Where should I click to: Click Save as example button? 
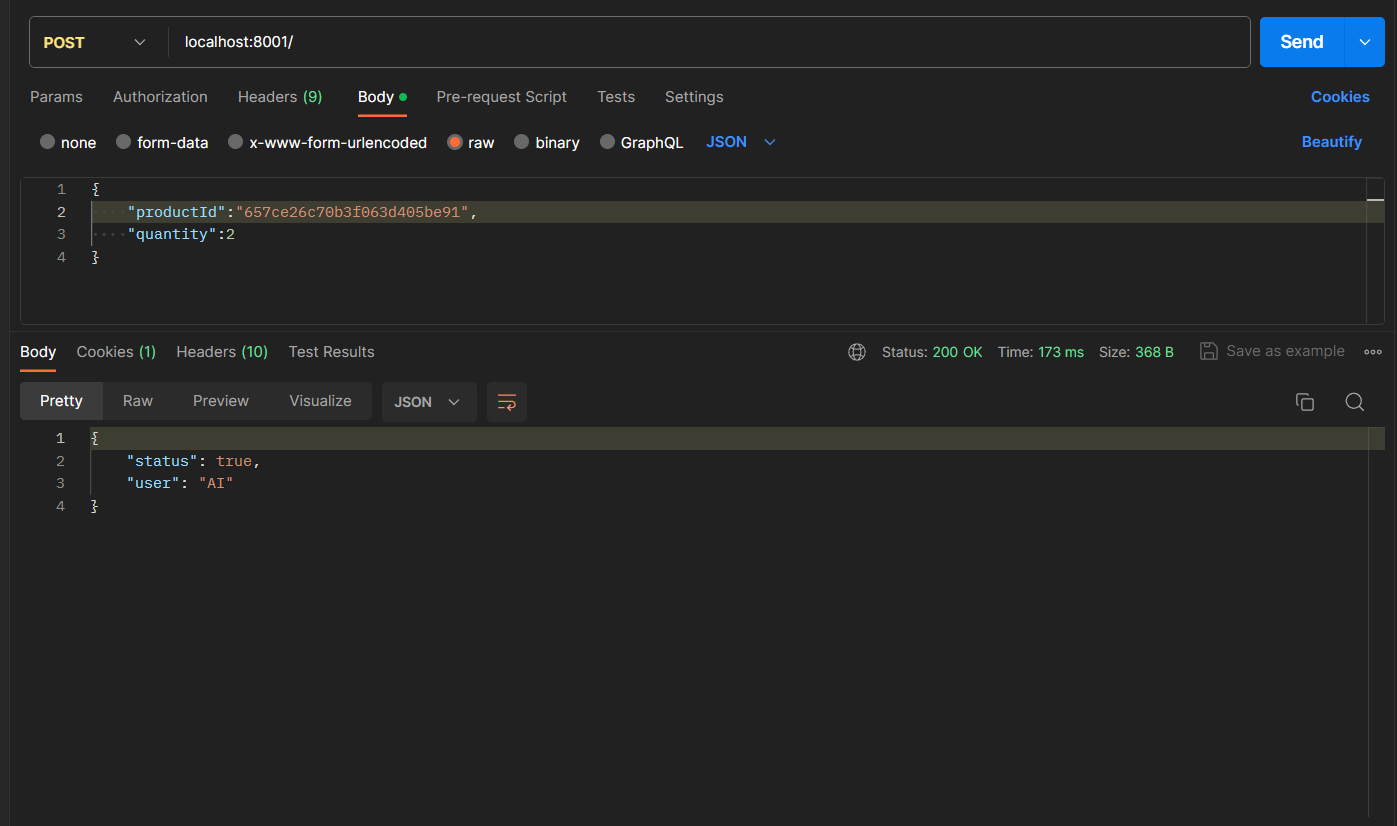click(x=1272, y=351)
